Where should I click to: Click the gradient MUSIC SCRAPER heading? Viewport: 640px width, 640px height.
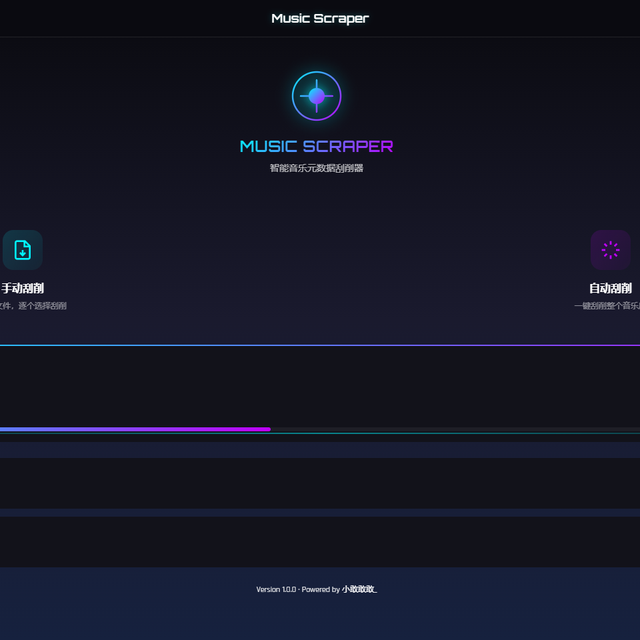pyautogui.click(x=317, y=146)
